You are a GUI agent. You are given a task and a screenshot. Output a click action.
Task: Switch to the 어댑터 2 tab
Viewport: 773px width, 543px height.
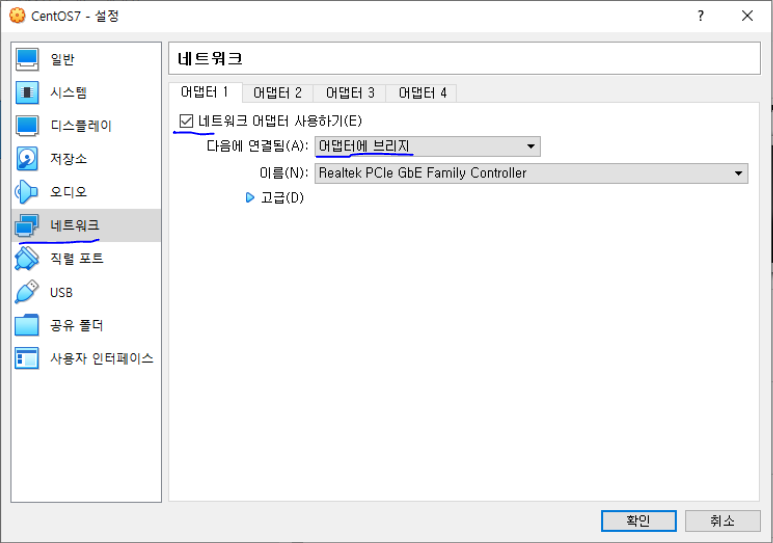[x=278, y=93]
